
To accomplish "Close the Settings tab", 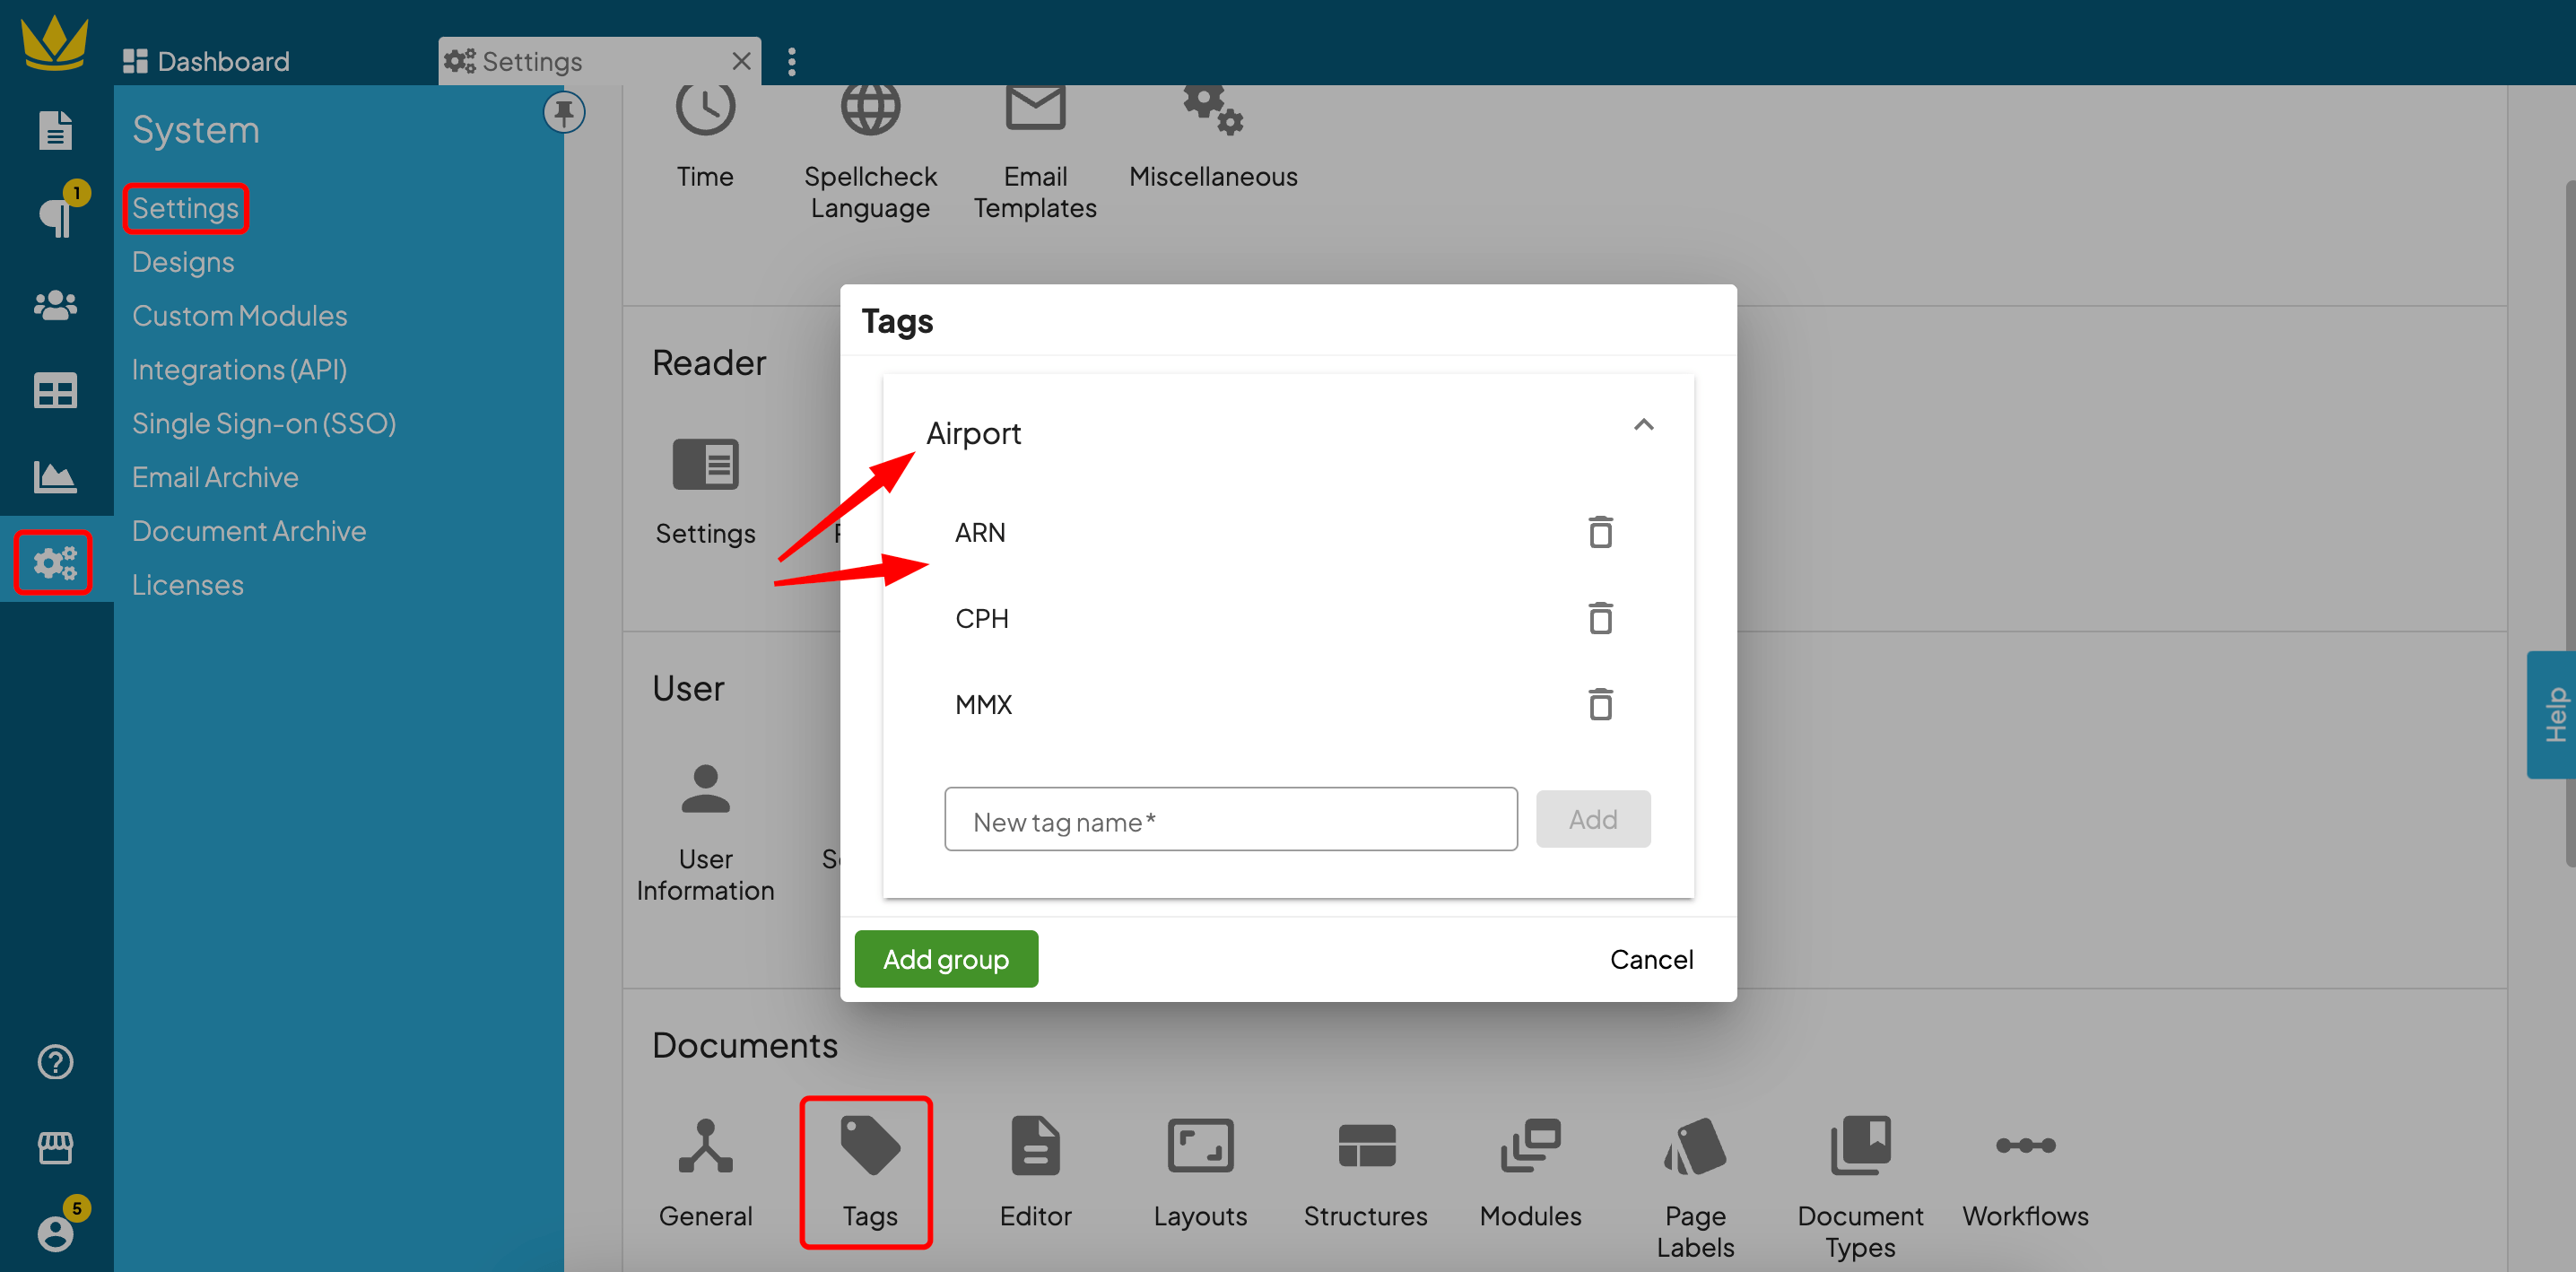I will (x=741, y=62).
